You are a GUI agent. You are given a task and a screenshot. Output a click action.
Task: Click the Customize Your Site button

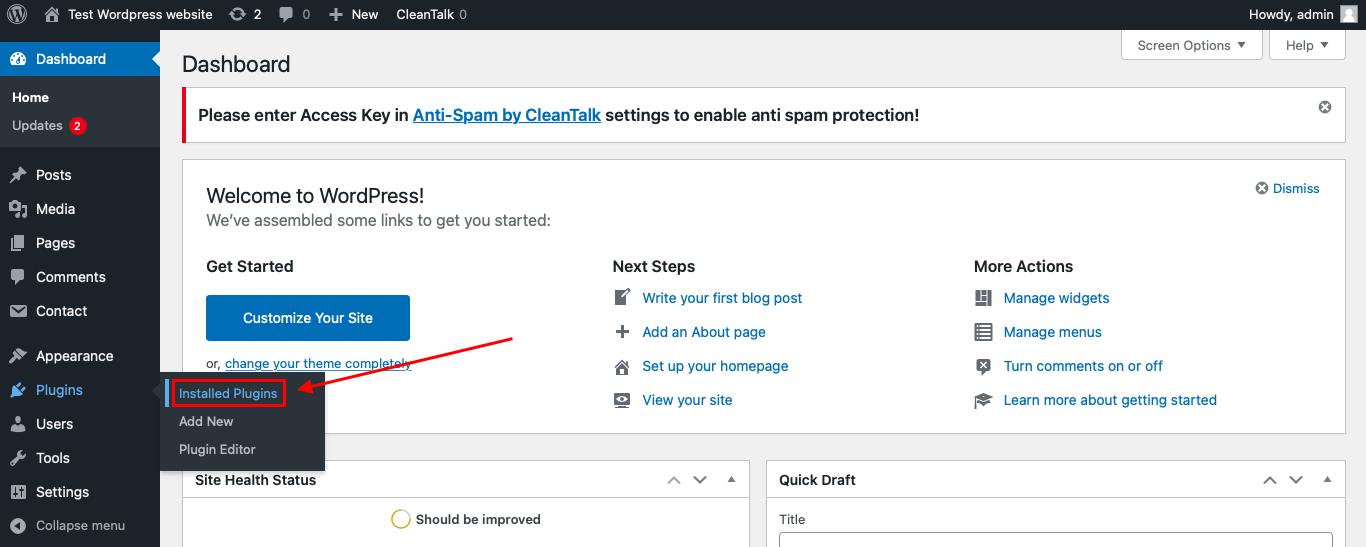coord(308,318)
